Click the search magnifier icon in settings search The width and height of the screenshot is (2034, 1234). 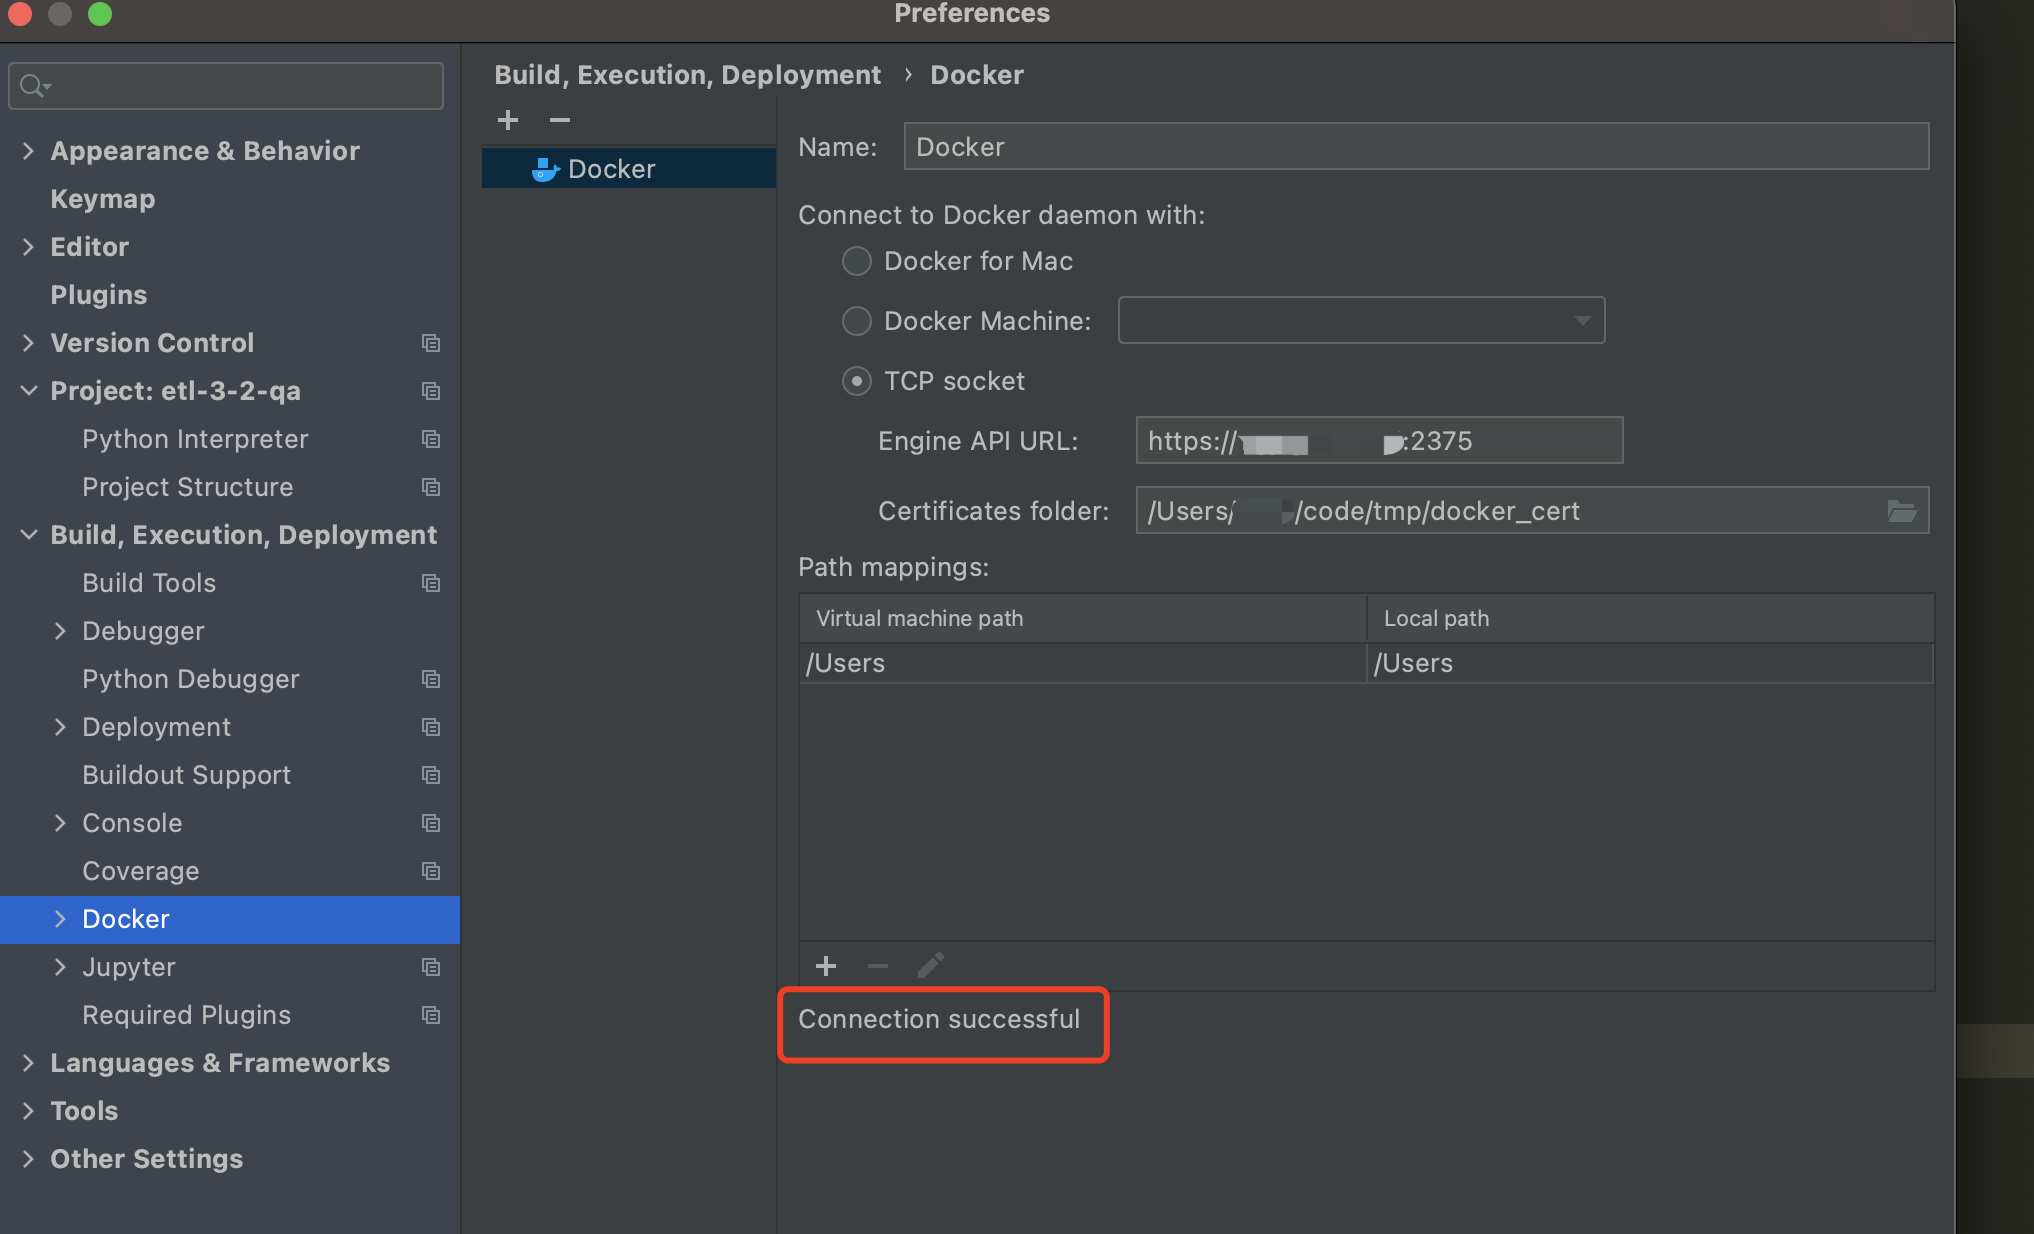point(34,86)
